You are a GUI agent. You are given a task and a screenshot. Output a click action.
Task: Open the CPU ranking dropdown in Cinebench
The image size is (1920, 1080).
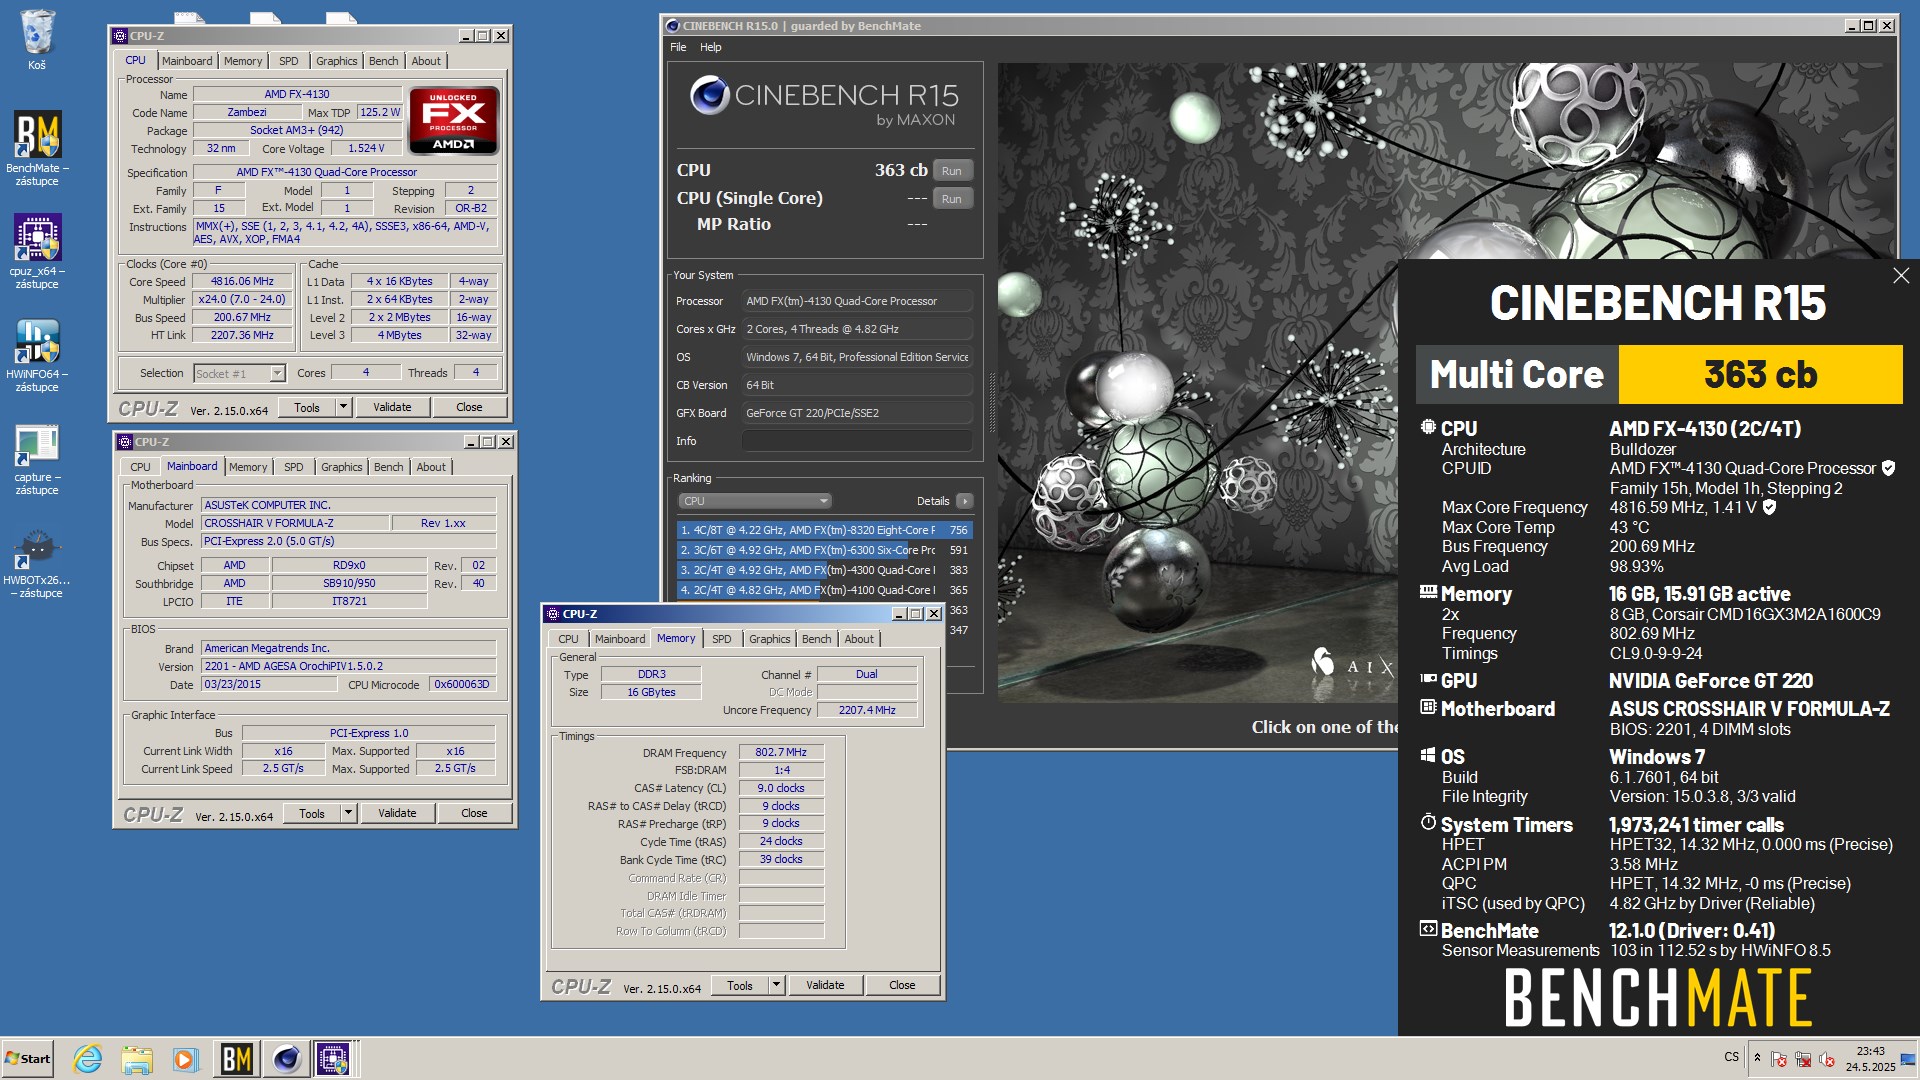click(x=755, y=501)
